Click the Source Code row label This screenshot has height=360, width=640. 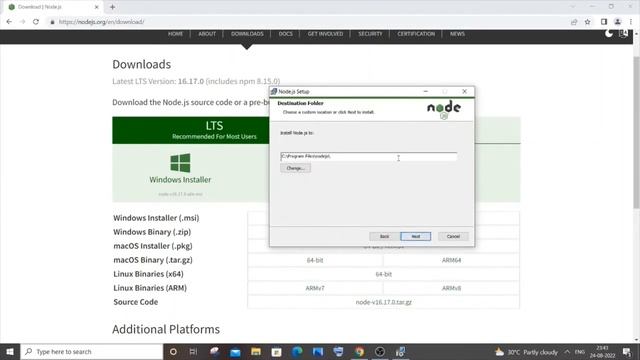pyautogui.click(x=136, y=302)
